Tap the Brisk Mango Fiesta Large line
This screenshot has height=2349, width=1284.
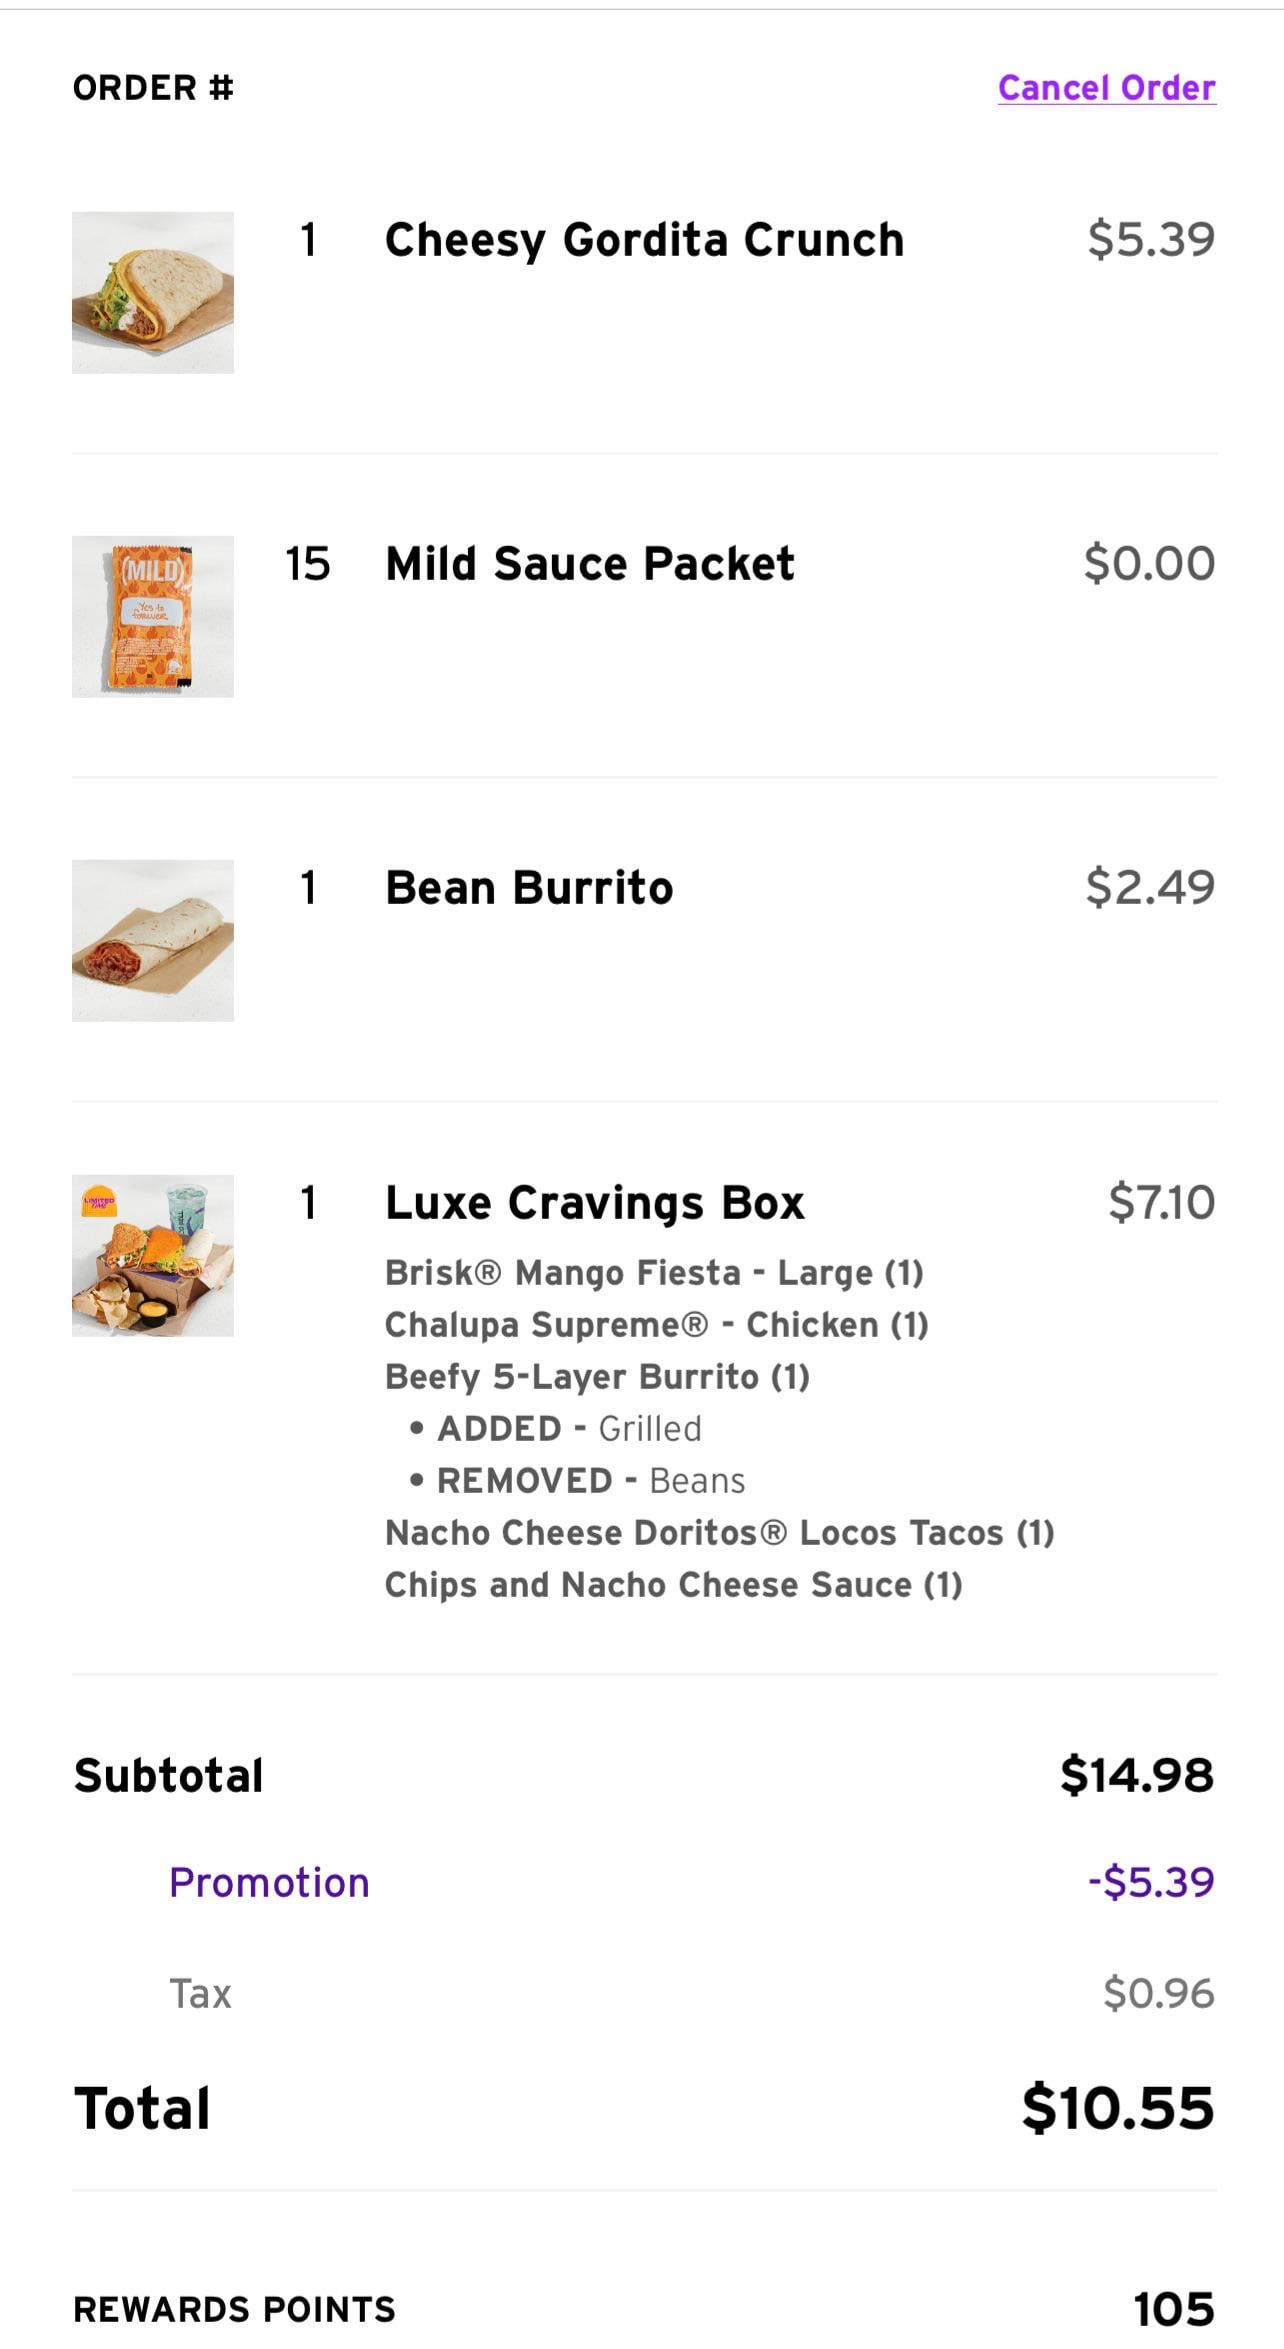click(654, 1273)
